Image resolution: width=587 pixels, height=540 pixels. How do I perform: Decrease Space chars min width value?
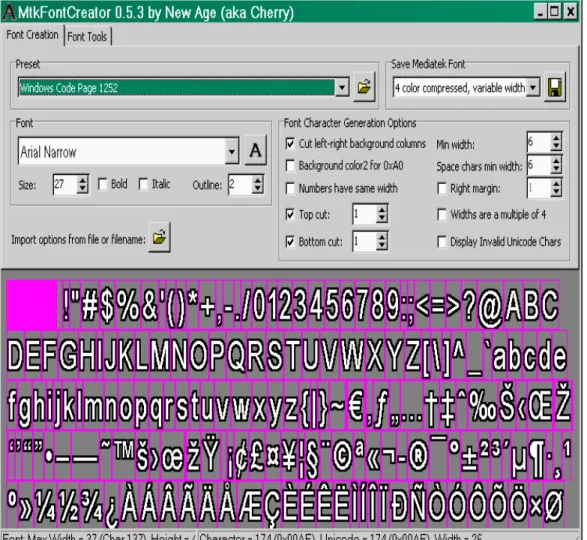(x=556, y=169)
